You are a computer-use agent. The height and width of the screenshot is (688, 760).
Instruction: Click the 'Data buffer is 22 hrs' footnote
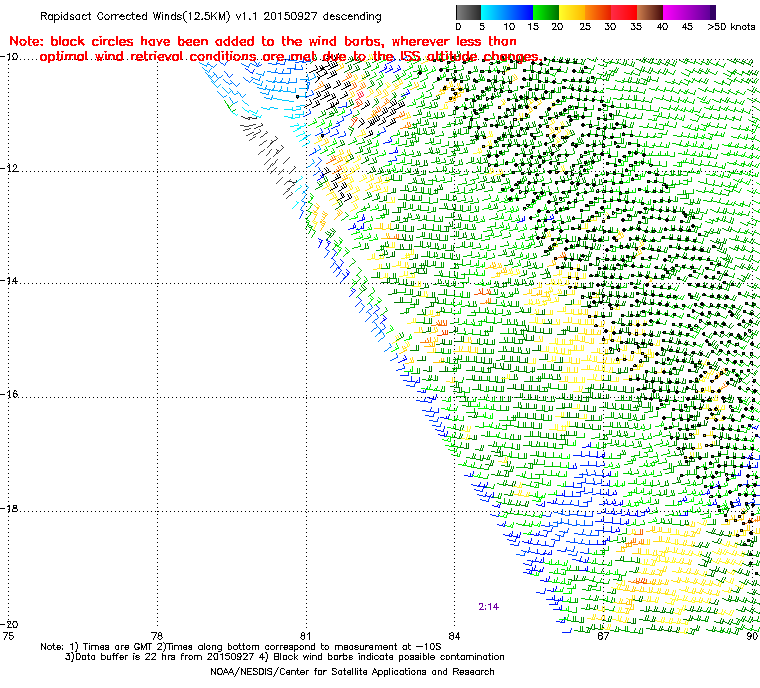285,657
